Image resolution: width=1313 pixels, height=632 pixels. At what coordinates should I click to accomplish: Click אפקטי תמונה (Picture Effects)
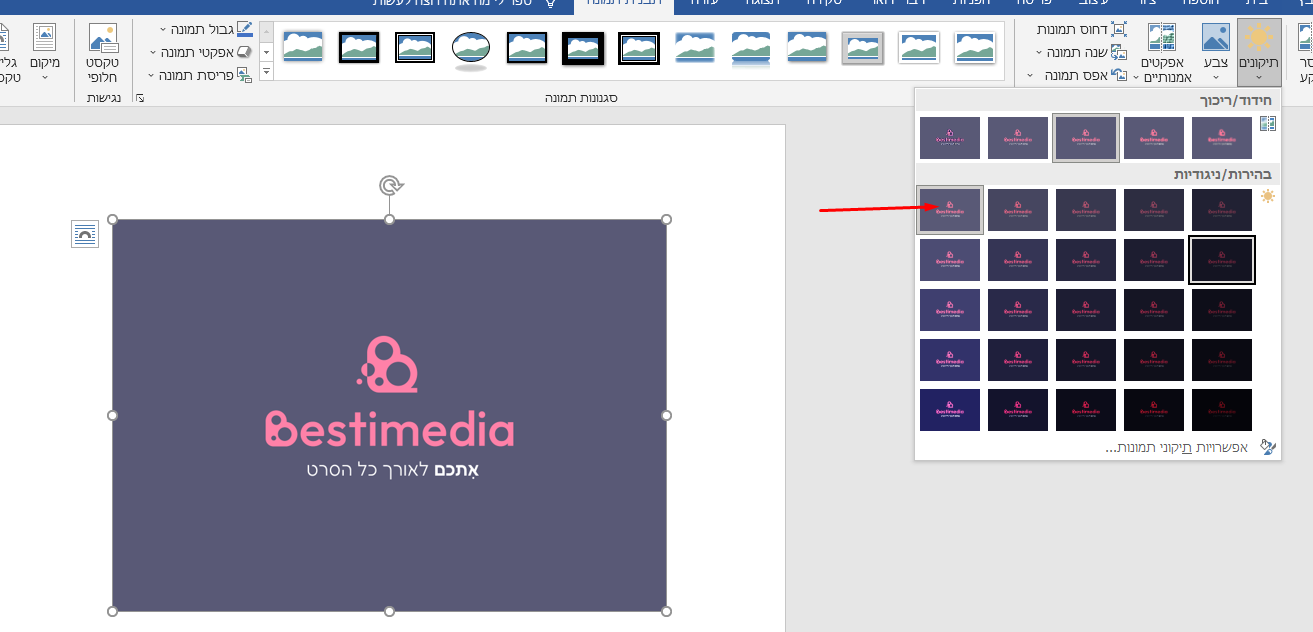pos(201,52)
